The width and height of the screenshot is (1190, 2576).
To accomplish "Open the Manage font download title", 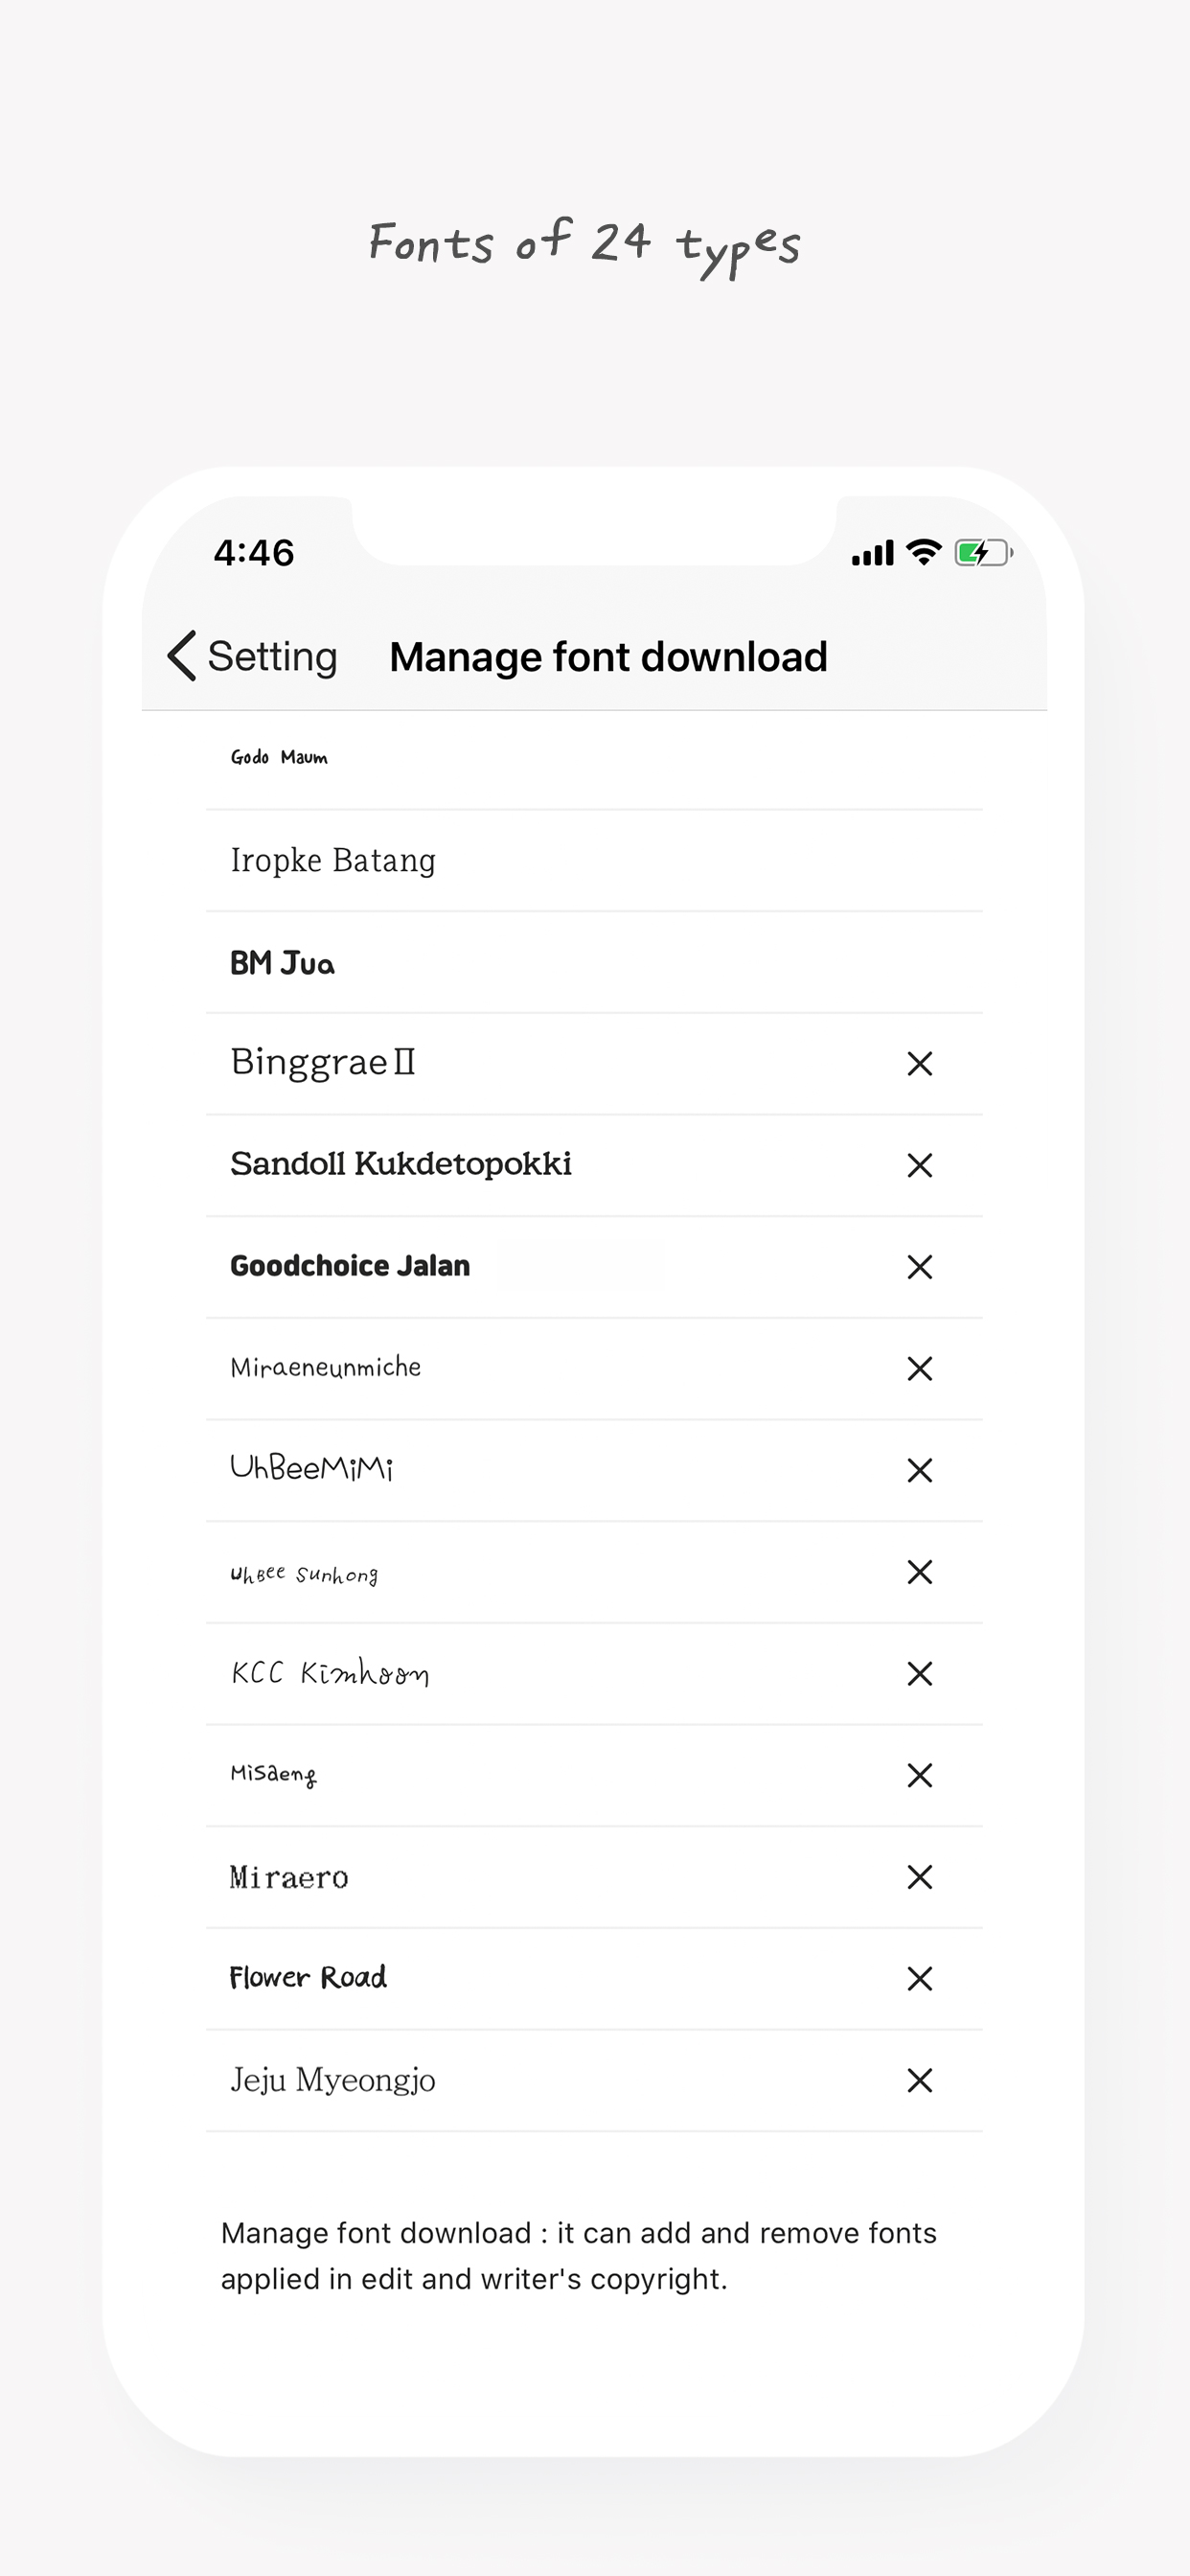I will point(608,657).
